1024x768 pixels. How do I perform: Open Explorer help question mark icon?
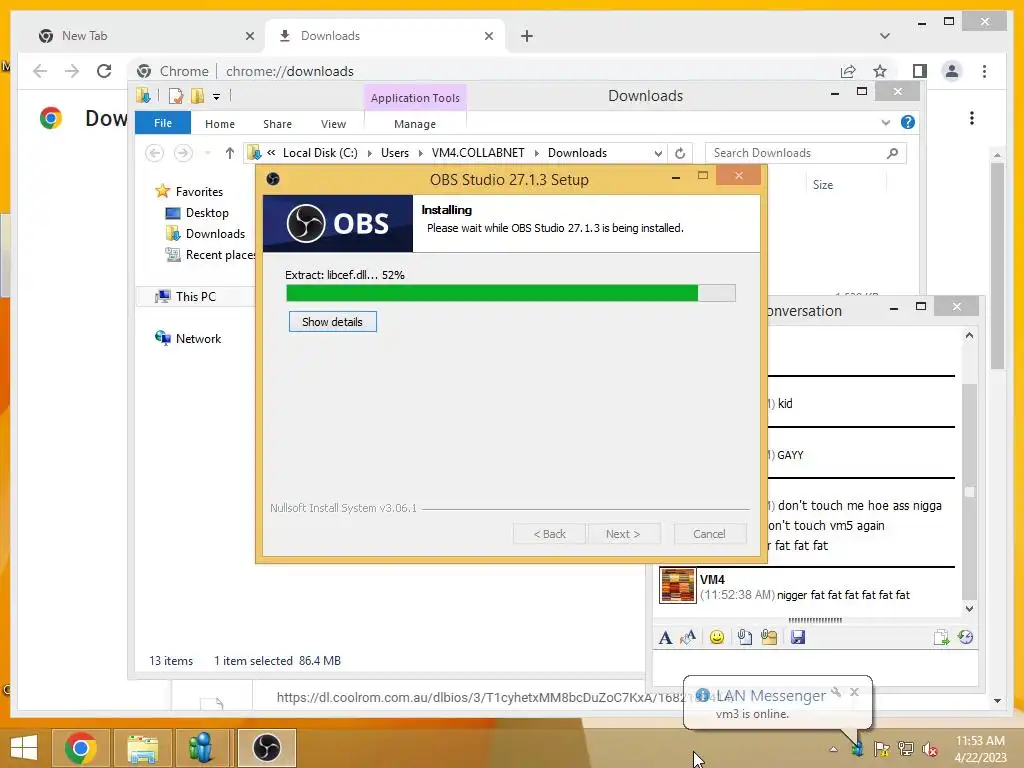click(907, 122)
